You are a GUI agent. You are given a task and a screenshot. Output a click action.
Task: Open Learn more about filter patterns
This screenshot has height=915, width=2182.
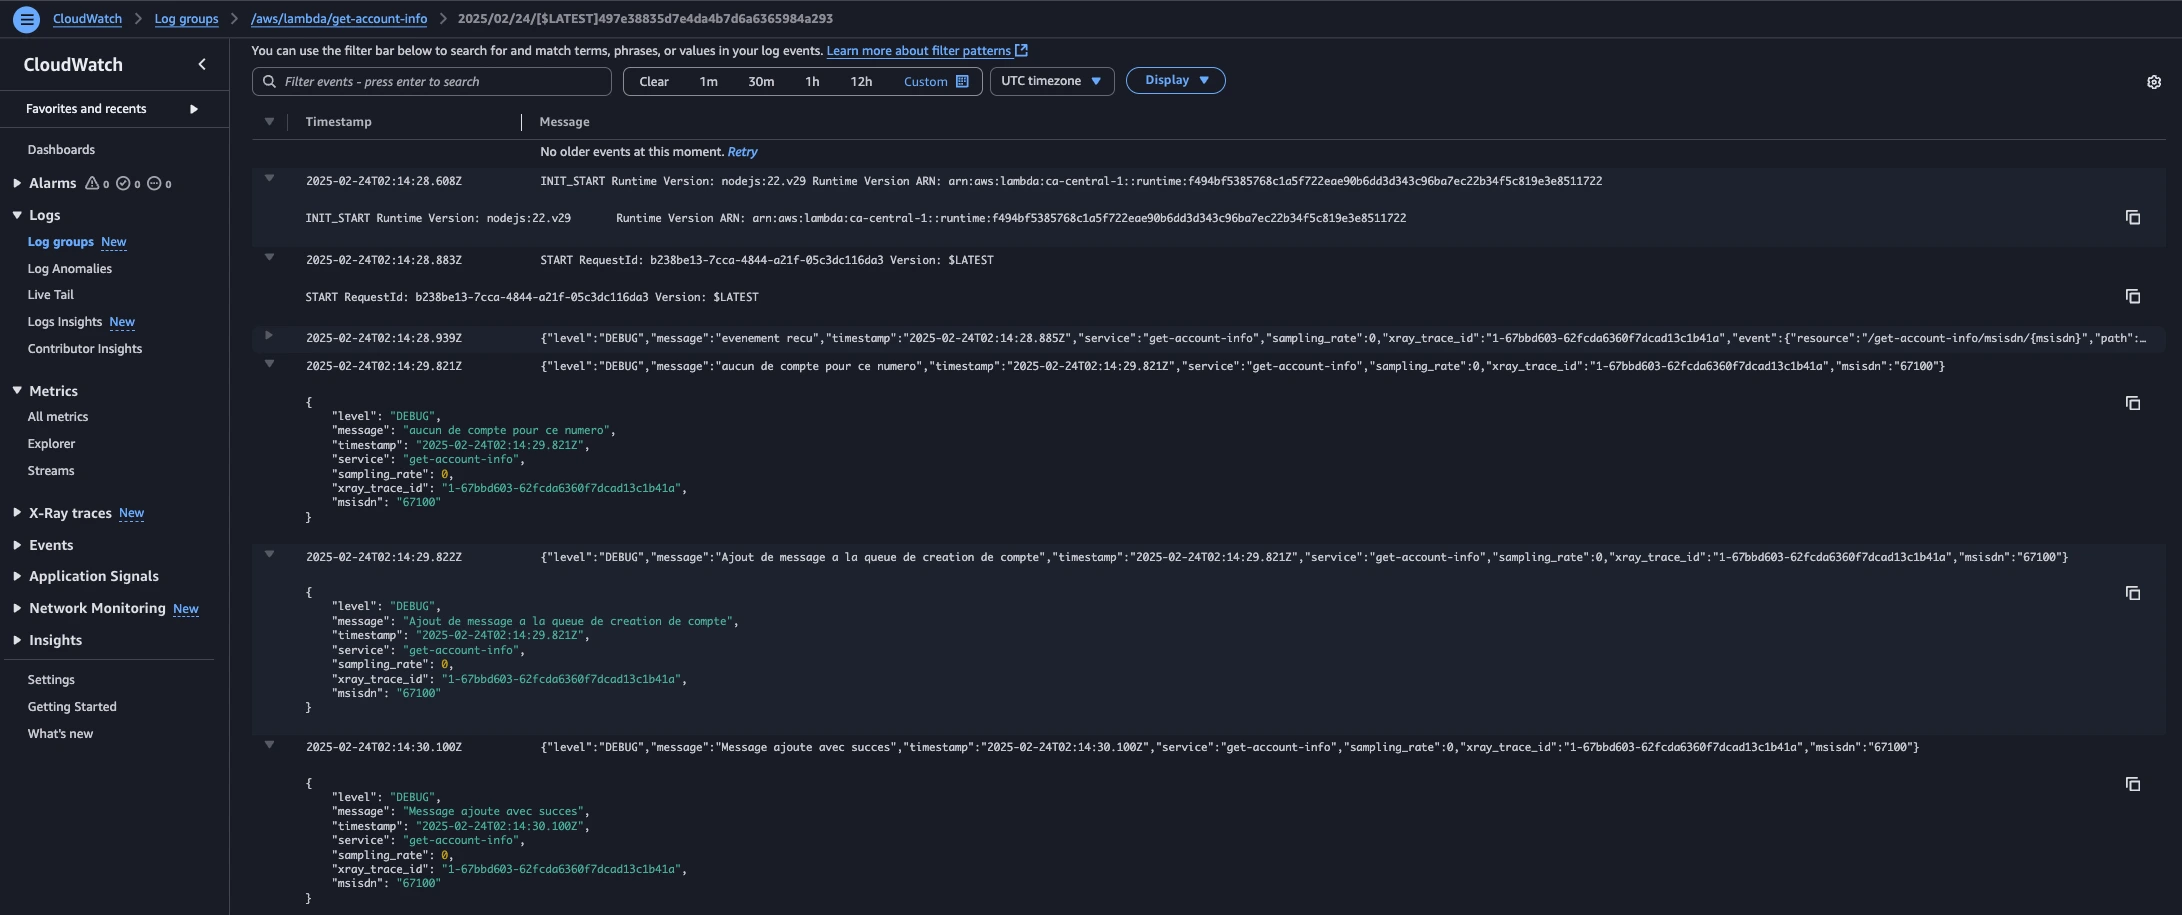pyautogui.click(x=918, y=51)
